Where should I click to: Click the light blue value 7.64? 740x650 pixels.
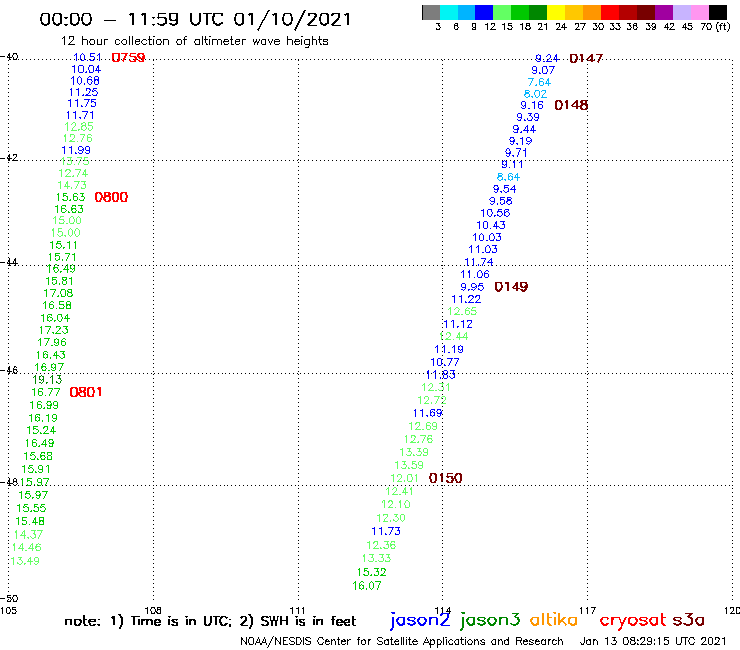click(539, 82)
